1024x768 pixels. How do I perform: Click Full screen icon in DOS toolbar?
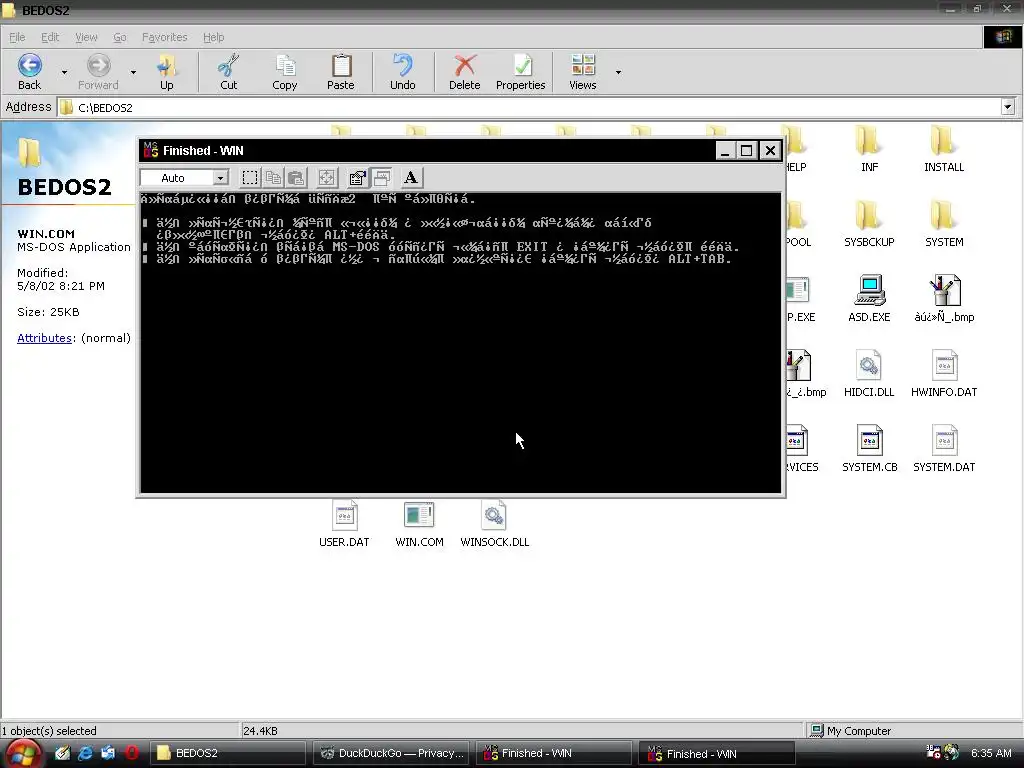pos(327,178)
